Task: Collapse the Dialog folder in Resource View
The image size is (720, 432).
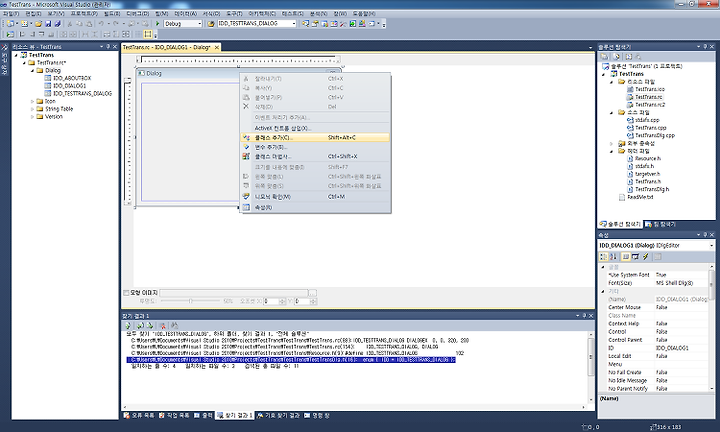Action: pos(33,70)
